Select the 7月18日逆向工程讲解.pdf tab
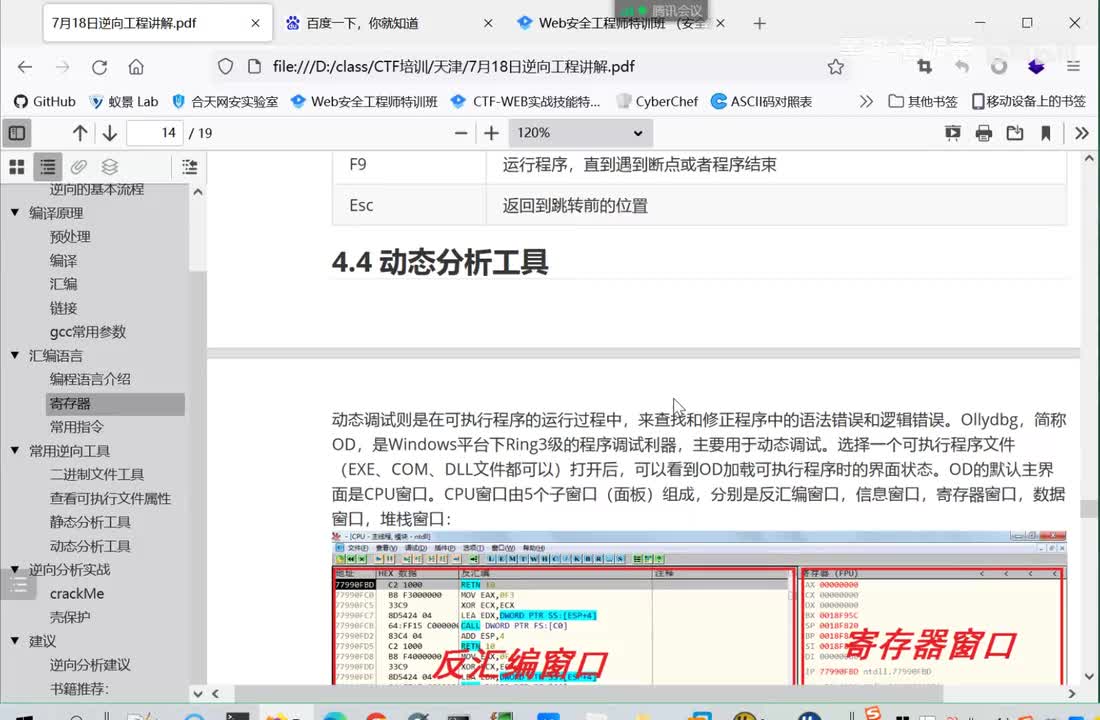The image size is (1100, 720). click(157, 23)
